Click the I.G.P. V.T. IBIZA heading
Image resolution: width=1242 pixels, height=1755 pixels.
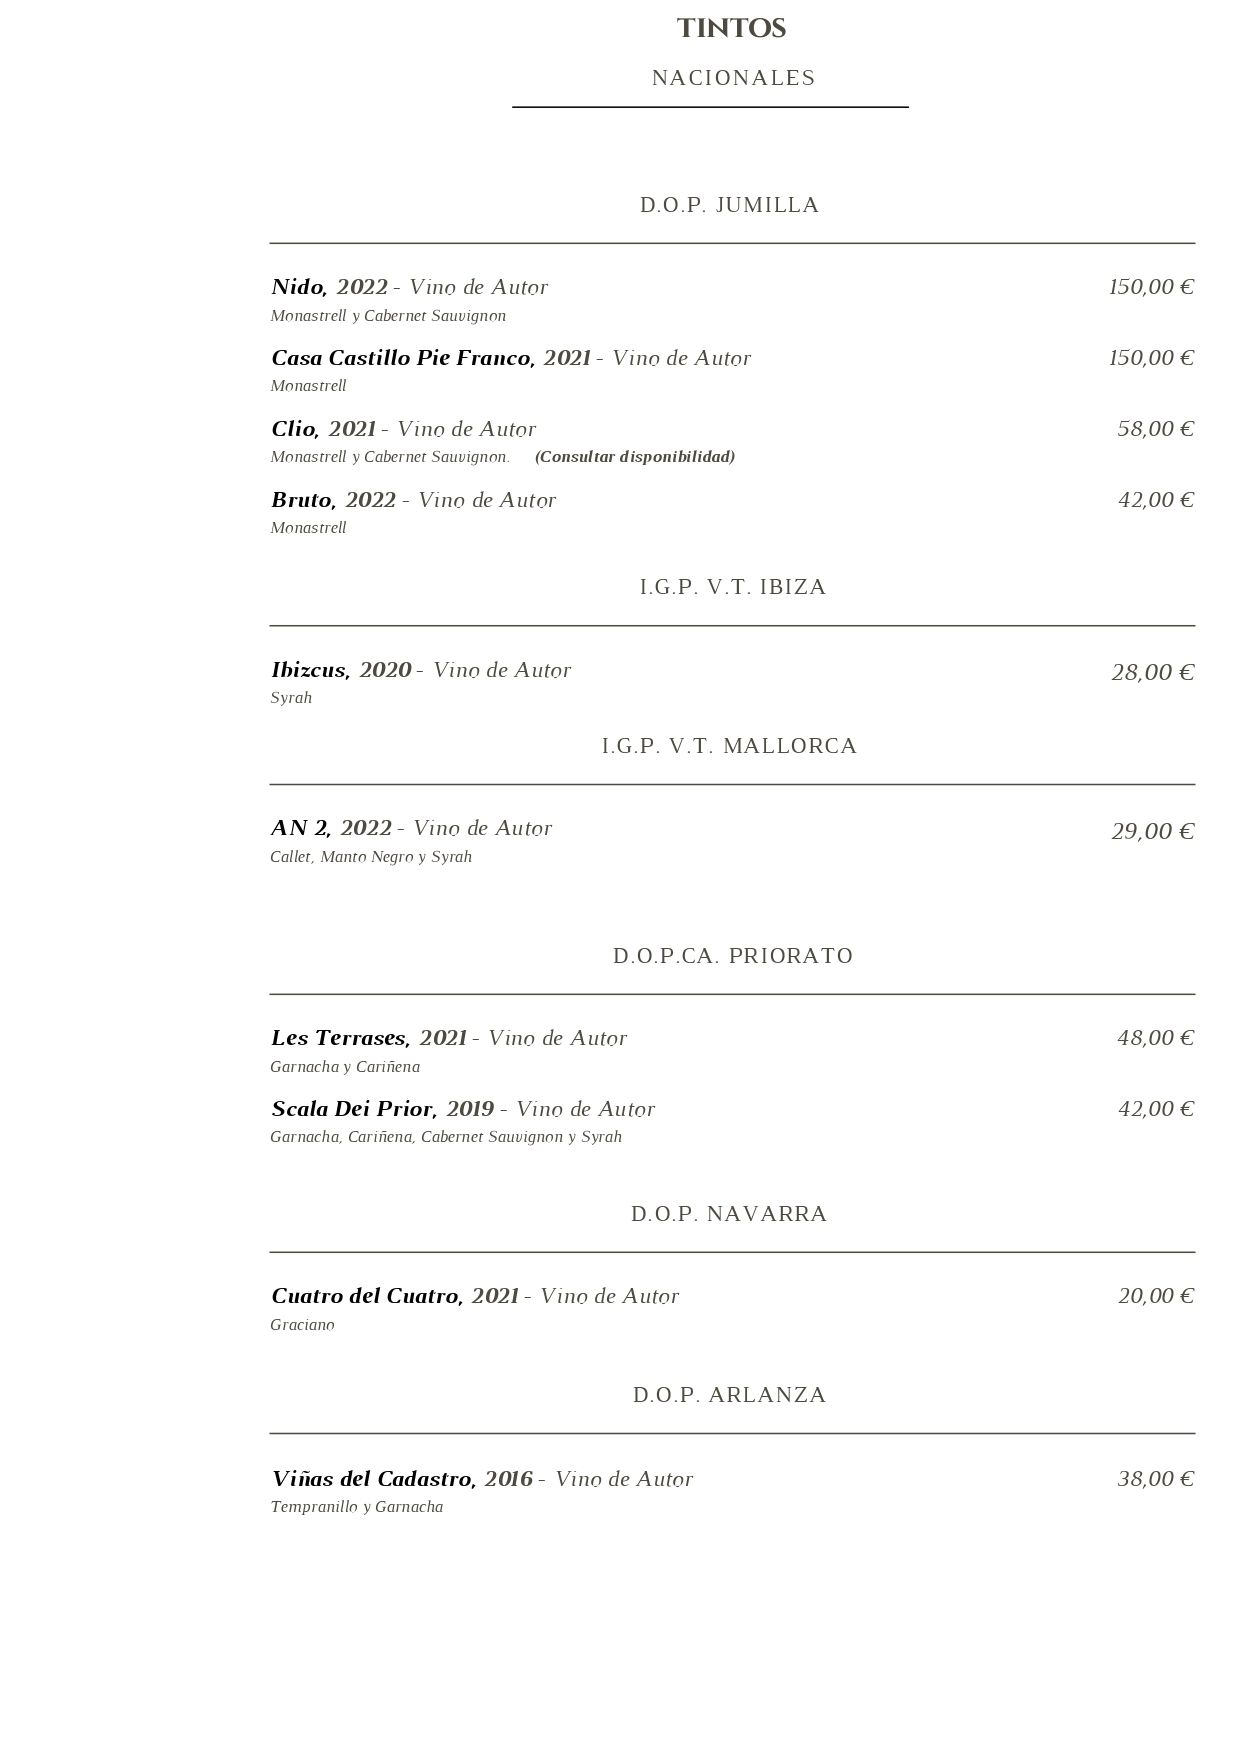click(733, 587)
